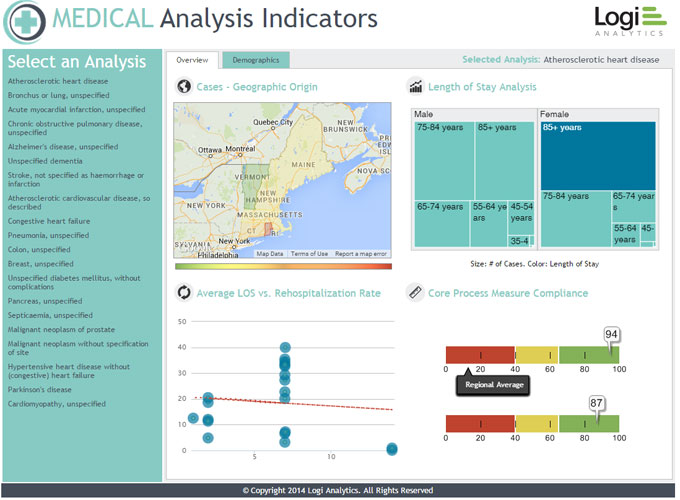Click the Female 55-64 years treemap block
Viewport: 680px width, 500px height.
[625, 235]
